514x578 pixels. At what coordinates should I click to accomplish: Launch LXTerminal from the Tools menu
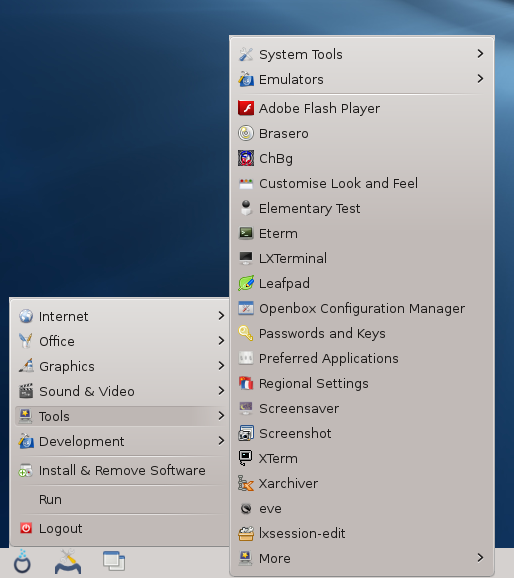coord(362,258)
